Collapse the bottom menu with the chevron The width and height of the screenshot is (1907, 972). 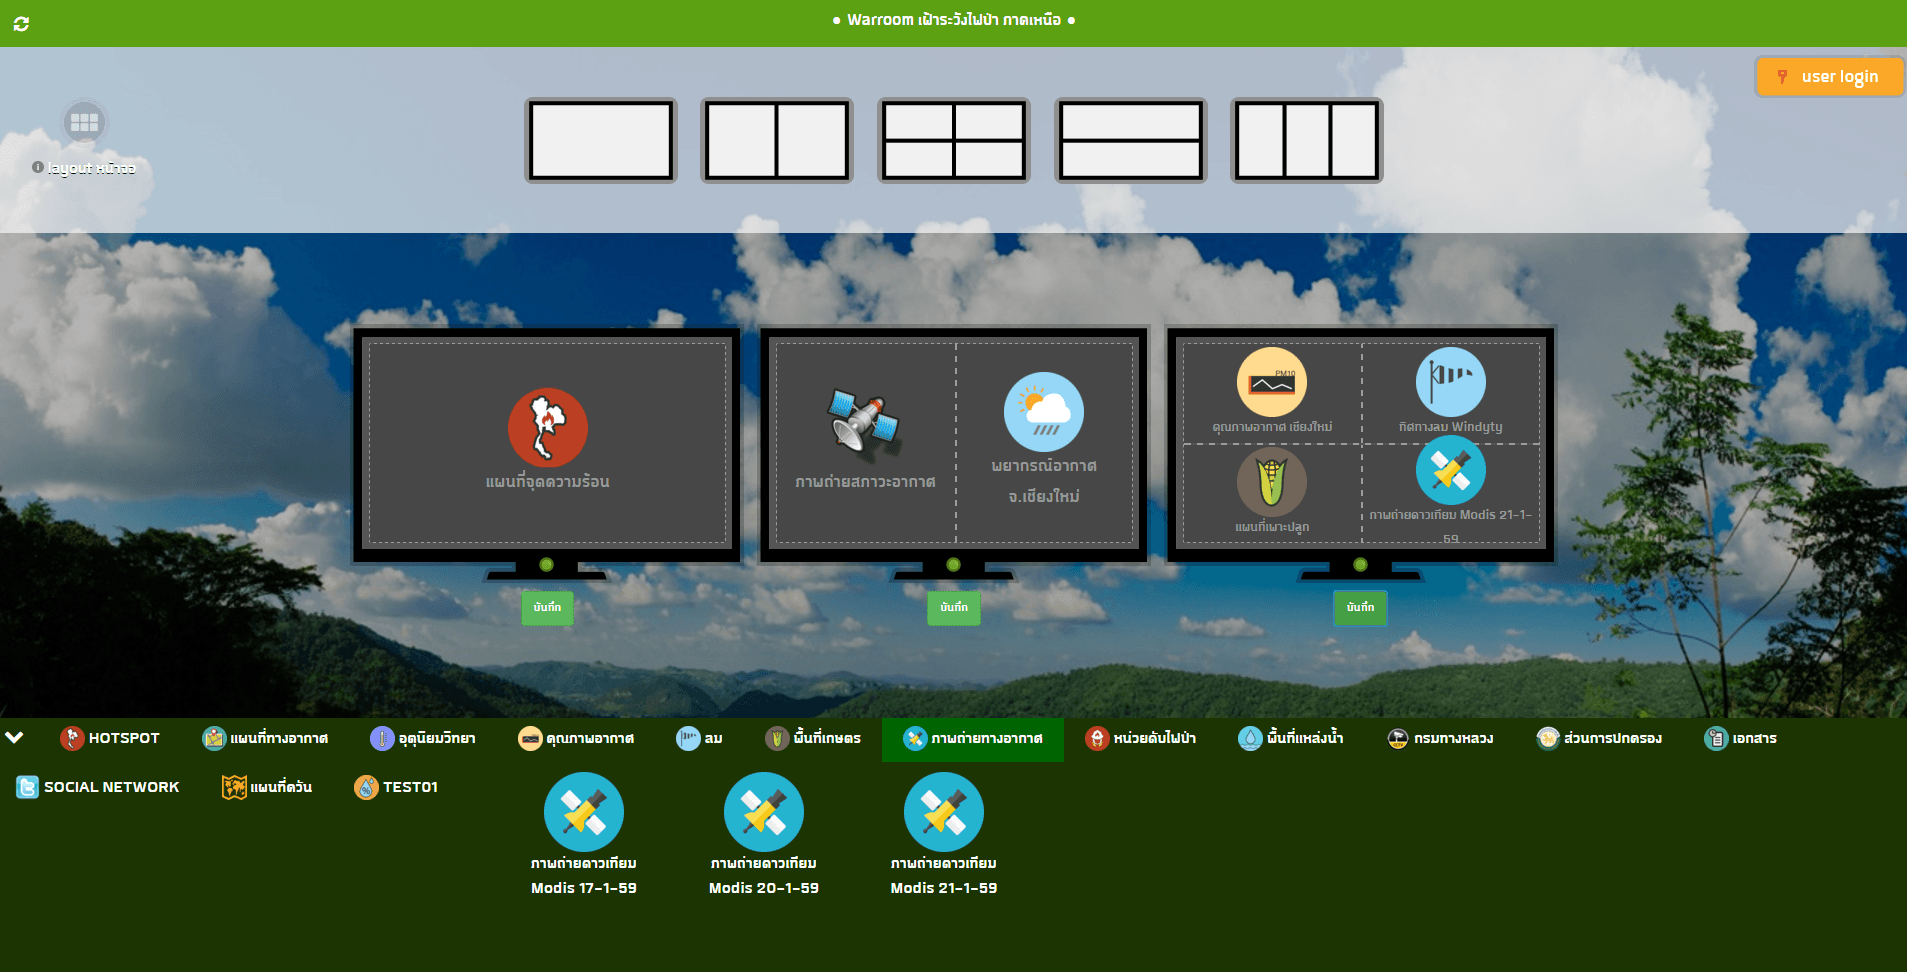(x=14, y=738)
